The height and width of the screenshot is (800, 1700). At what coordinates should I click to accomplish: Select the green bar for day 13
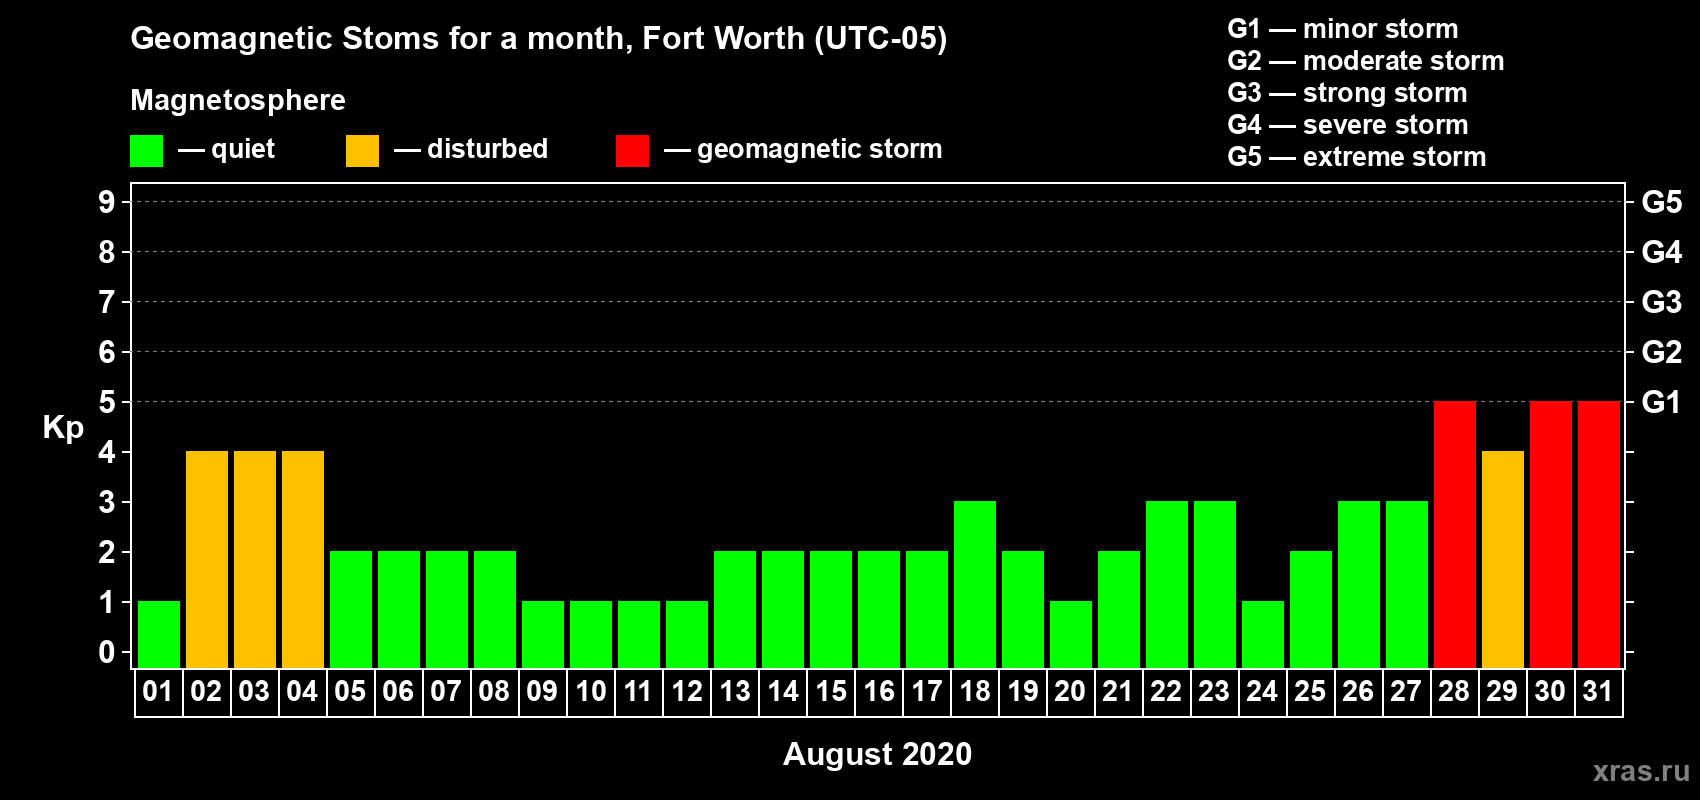coord(735,610)
